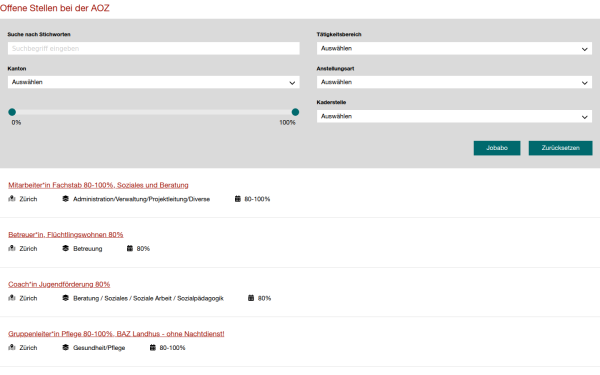
Task: Click the Jobabo button
Action: (x=497, y=148)
